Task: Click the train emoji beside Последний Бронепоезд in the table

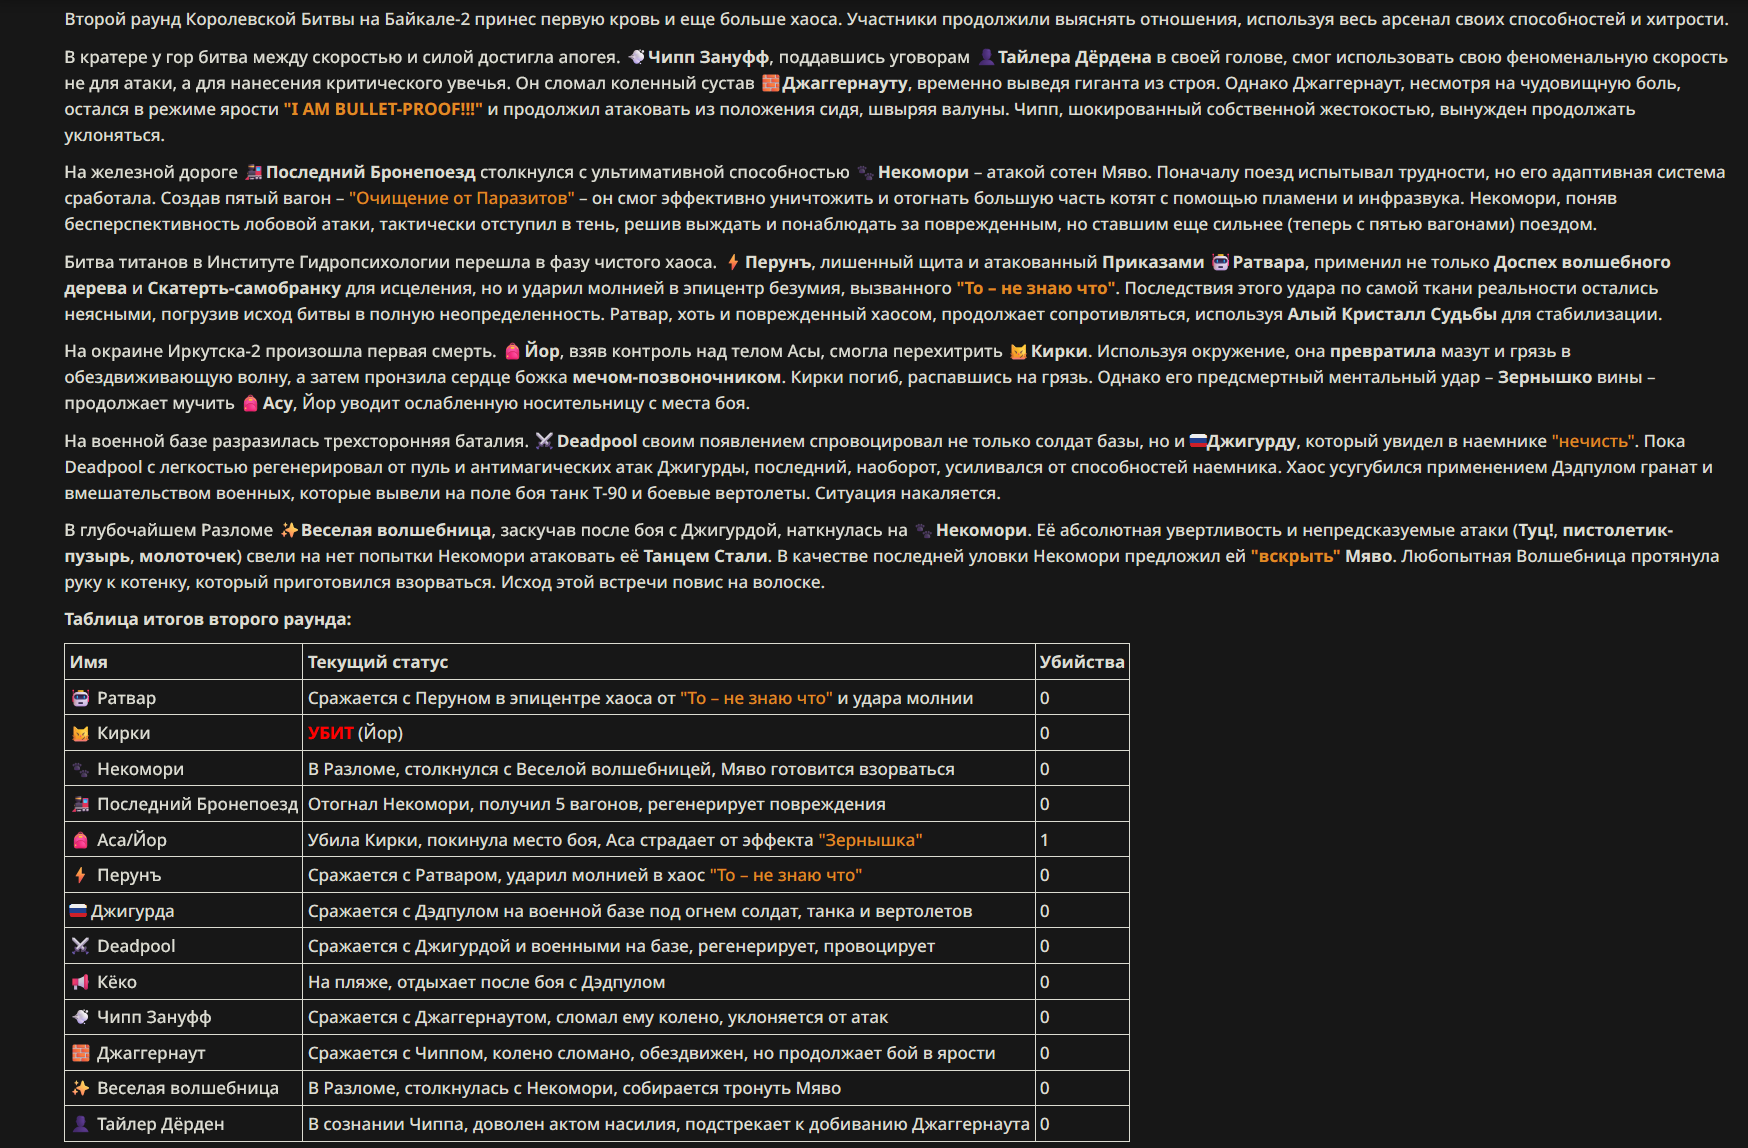Action: tap(81, 804)
